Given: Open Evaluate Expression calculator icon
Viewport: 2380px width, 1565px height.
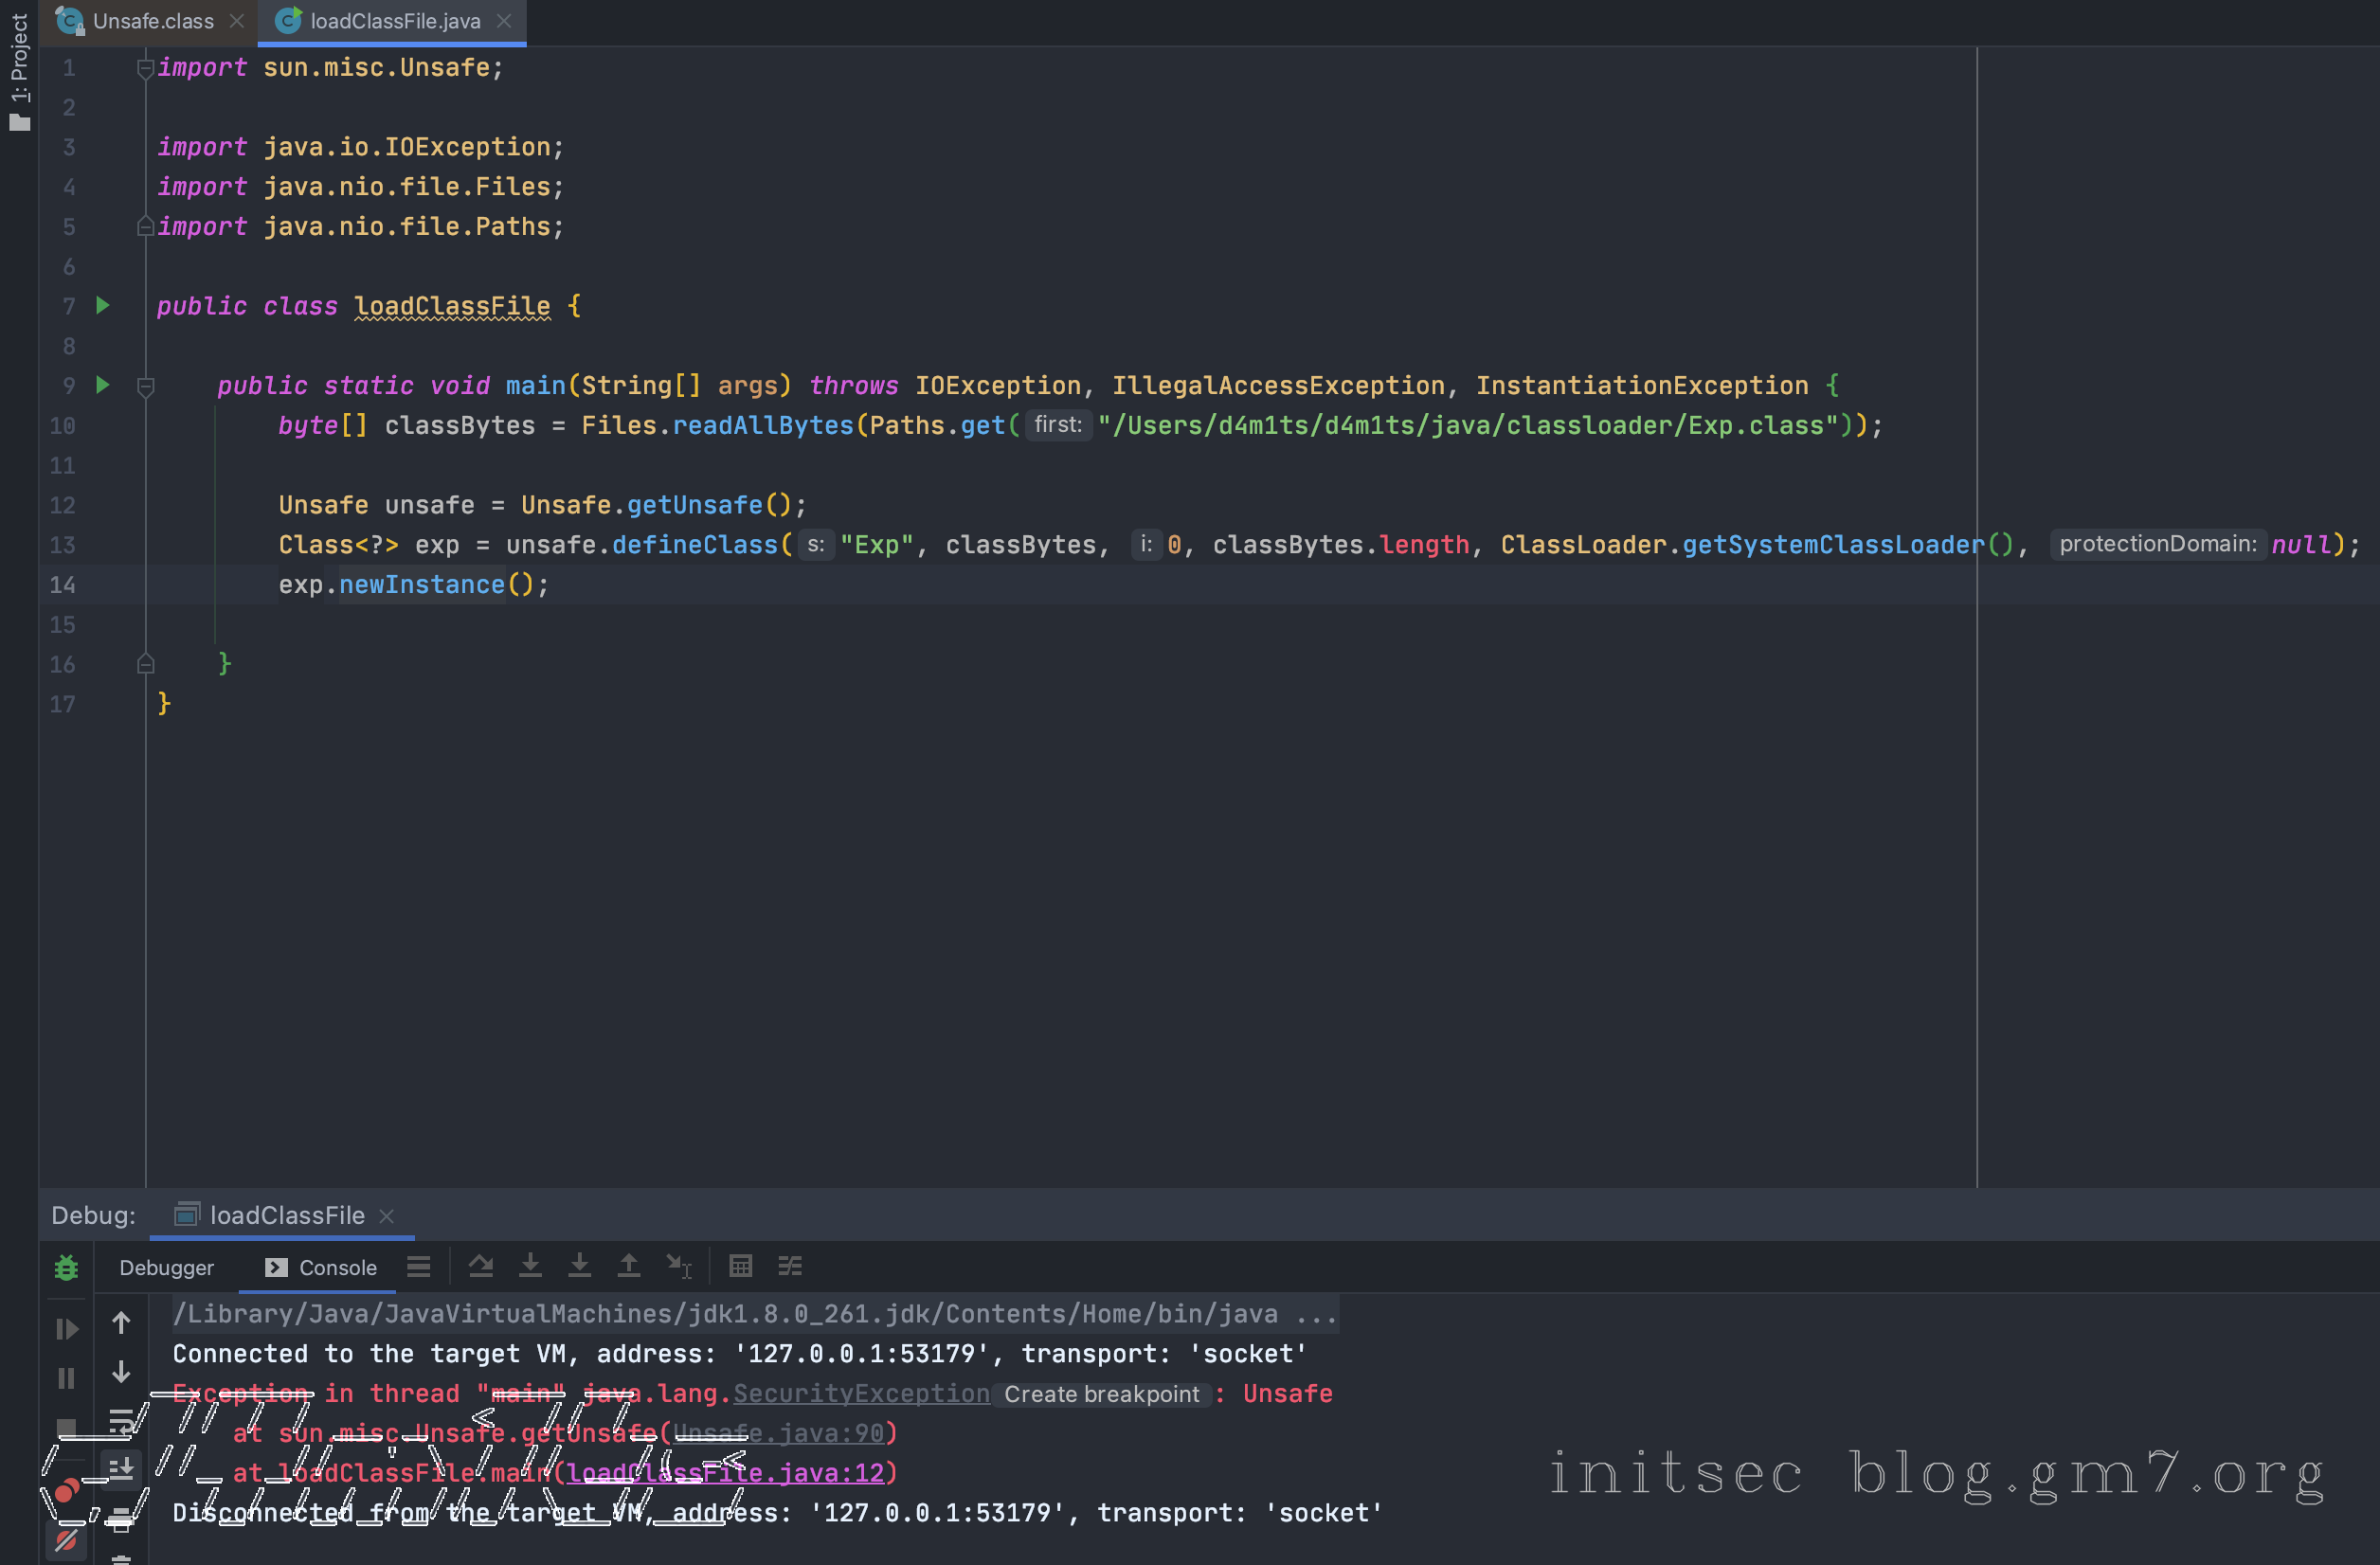Looking at the screenshot, I should 740,1266.
